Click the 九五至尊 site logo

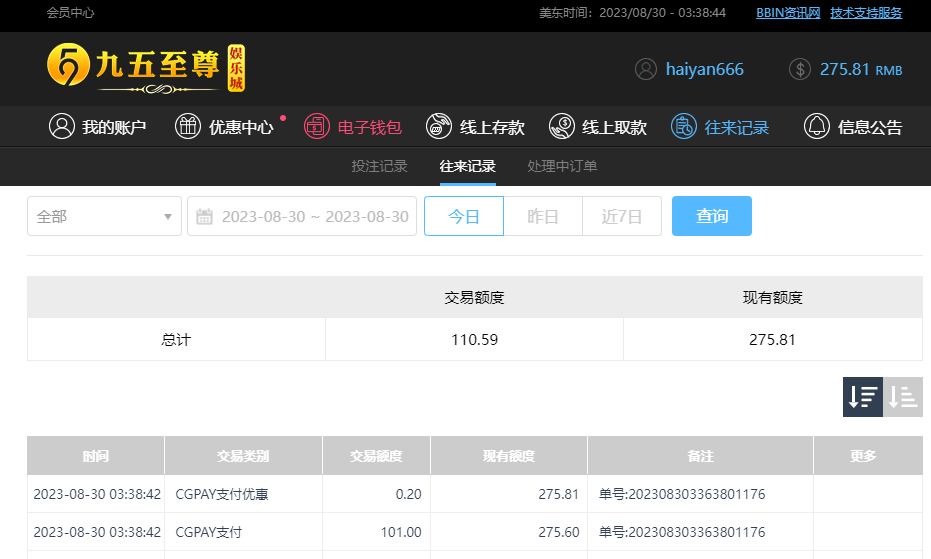point(146,68)
